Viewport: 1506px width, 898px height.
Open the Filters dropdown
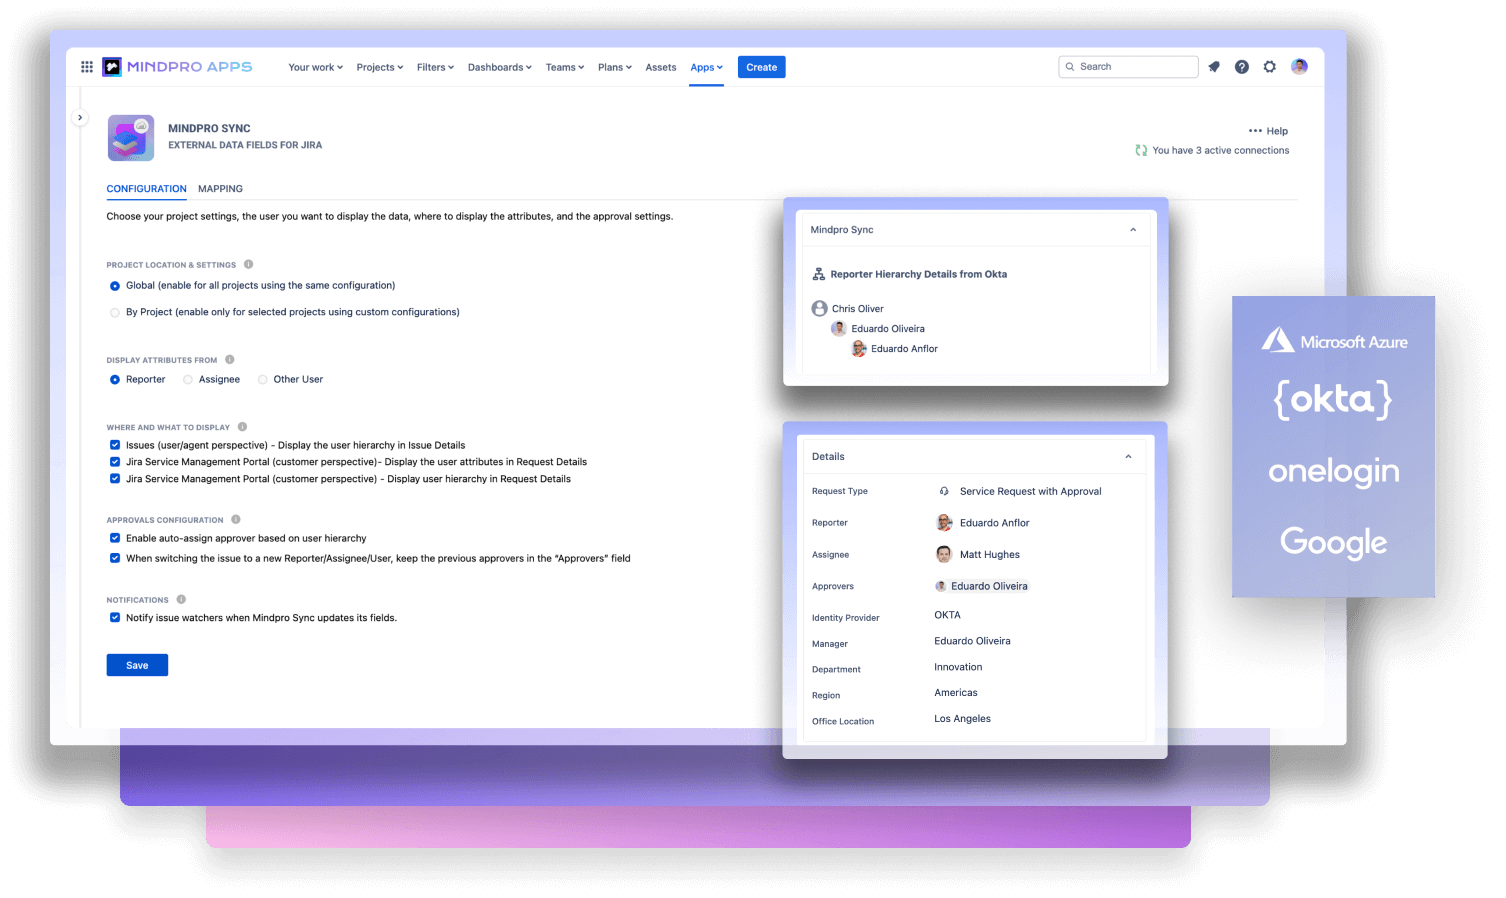click(435, 68)
